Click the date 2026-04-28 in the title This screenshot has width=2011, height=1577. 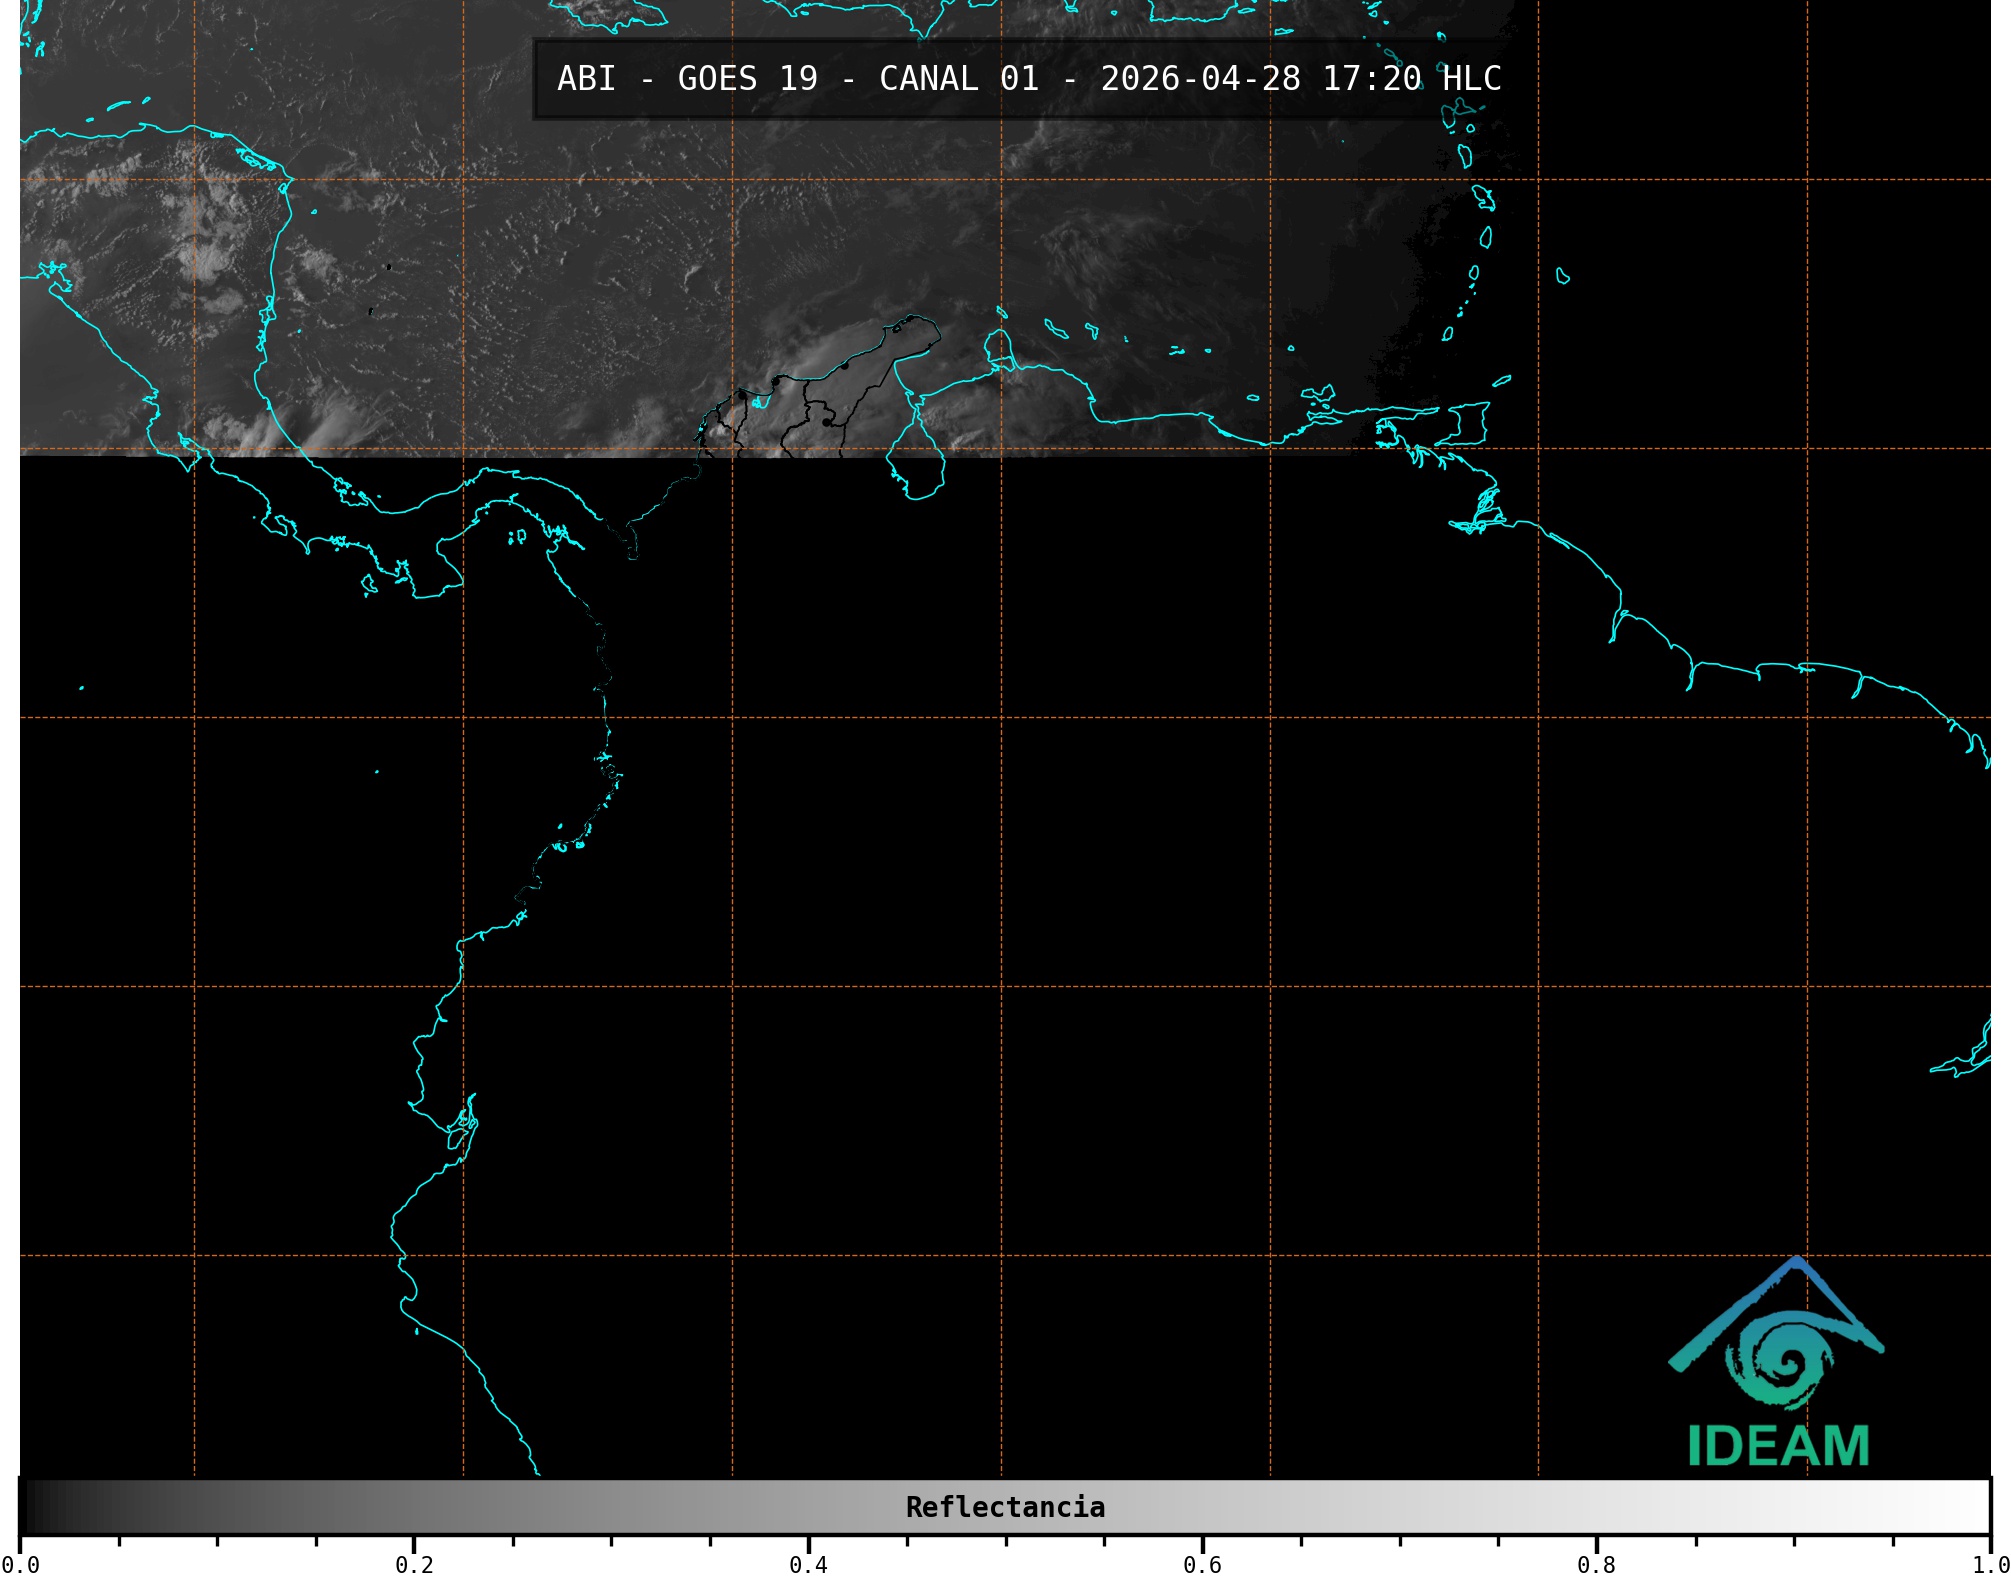(1200, 79)
